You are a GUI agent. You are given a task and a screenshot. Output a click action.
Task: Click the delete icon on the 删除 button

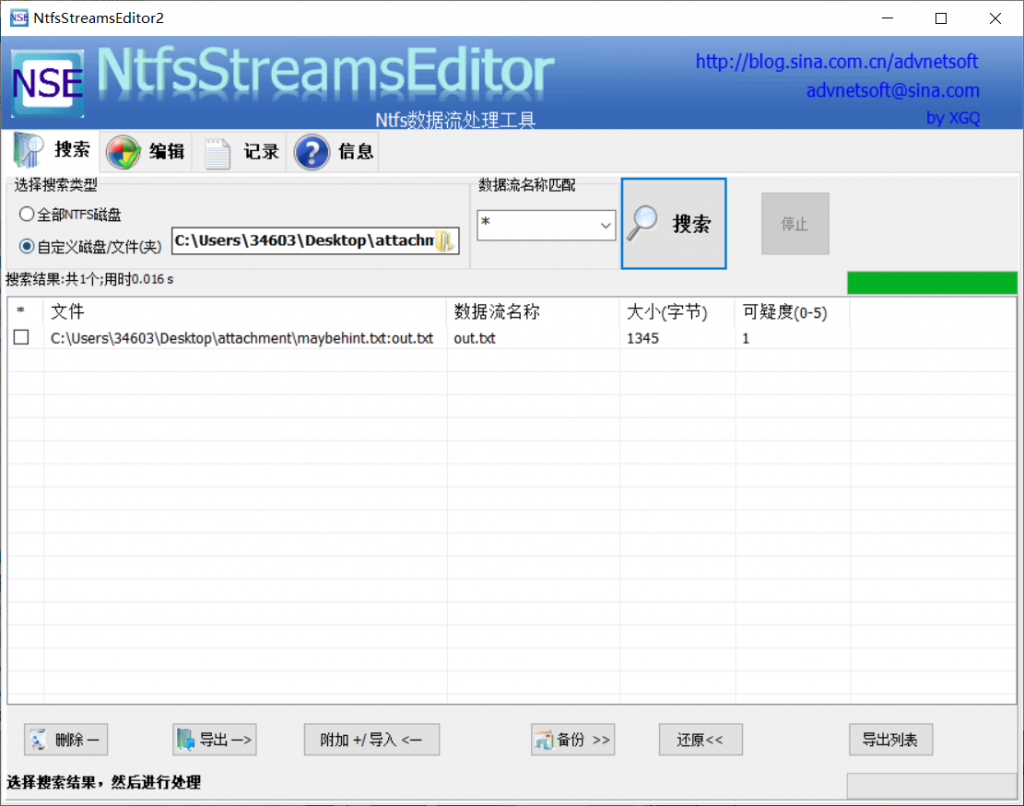39,739
